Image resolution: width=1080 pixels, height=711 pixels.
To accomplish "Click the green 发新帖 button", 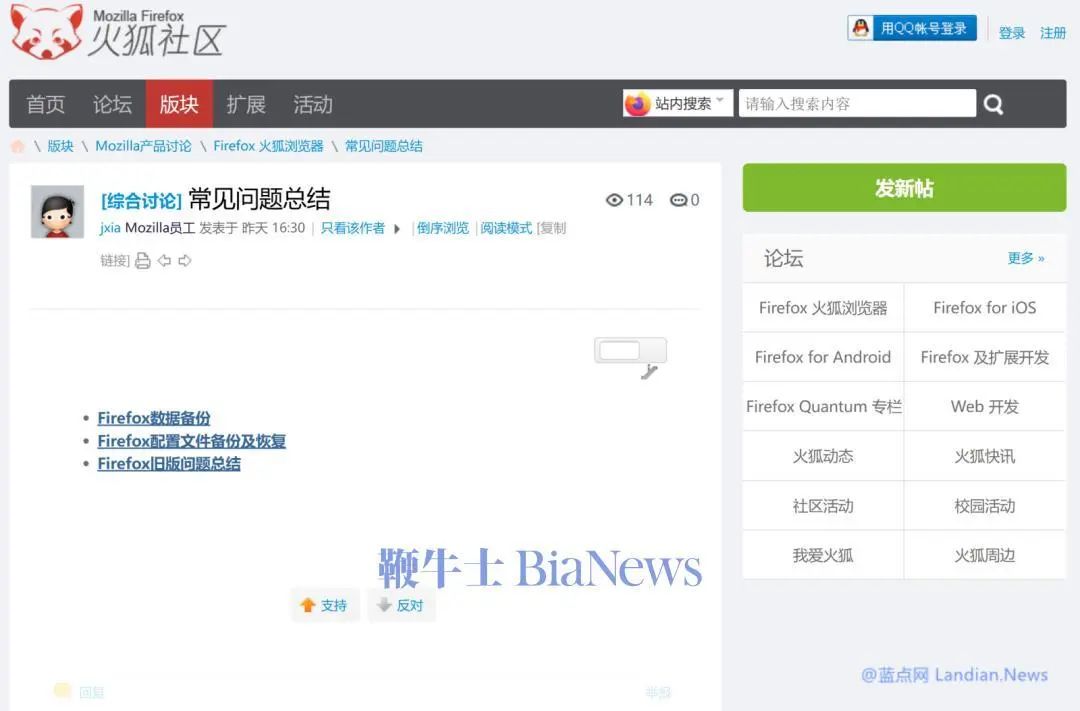I will [x=904, y=187].
